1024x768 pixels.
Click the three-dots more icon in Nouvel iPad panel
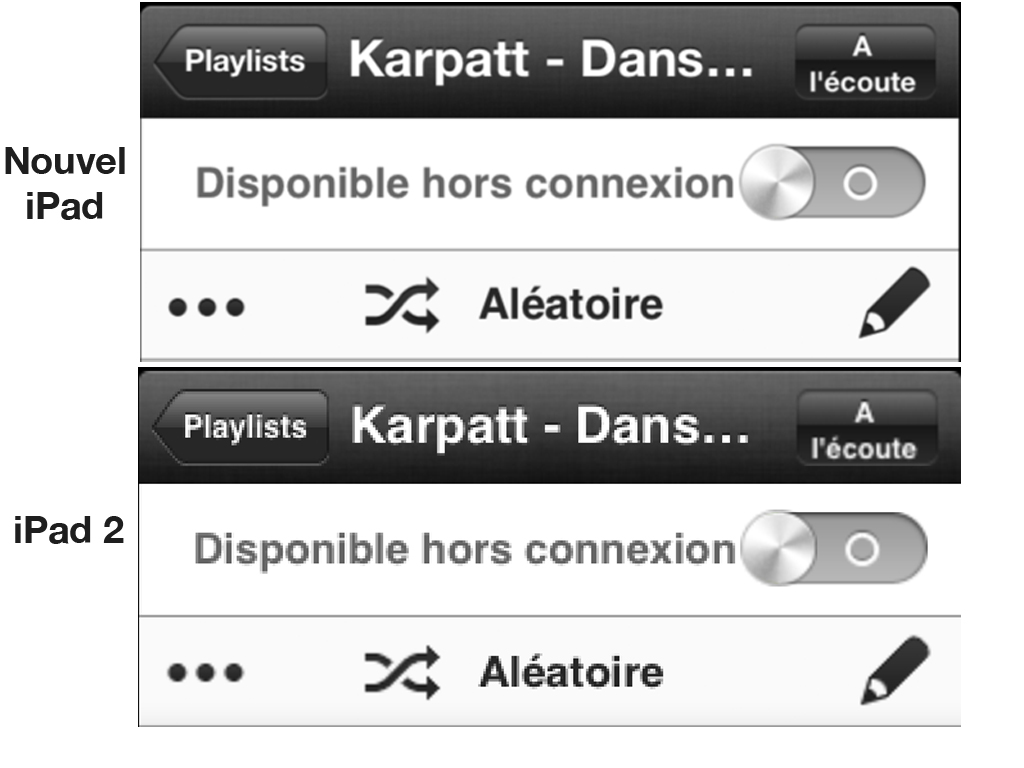(206, 306)
